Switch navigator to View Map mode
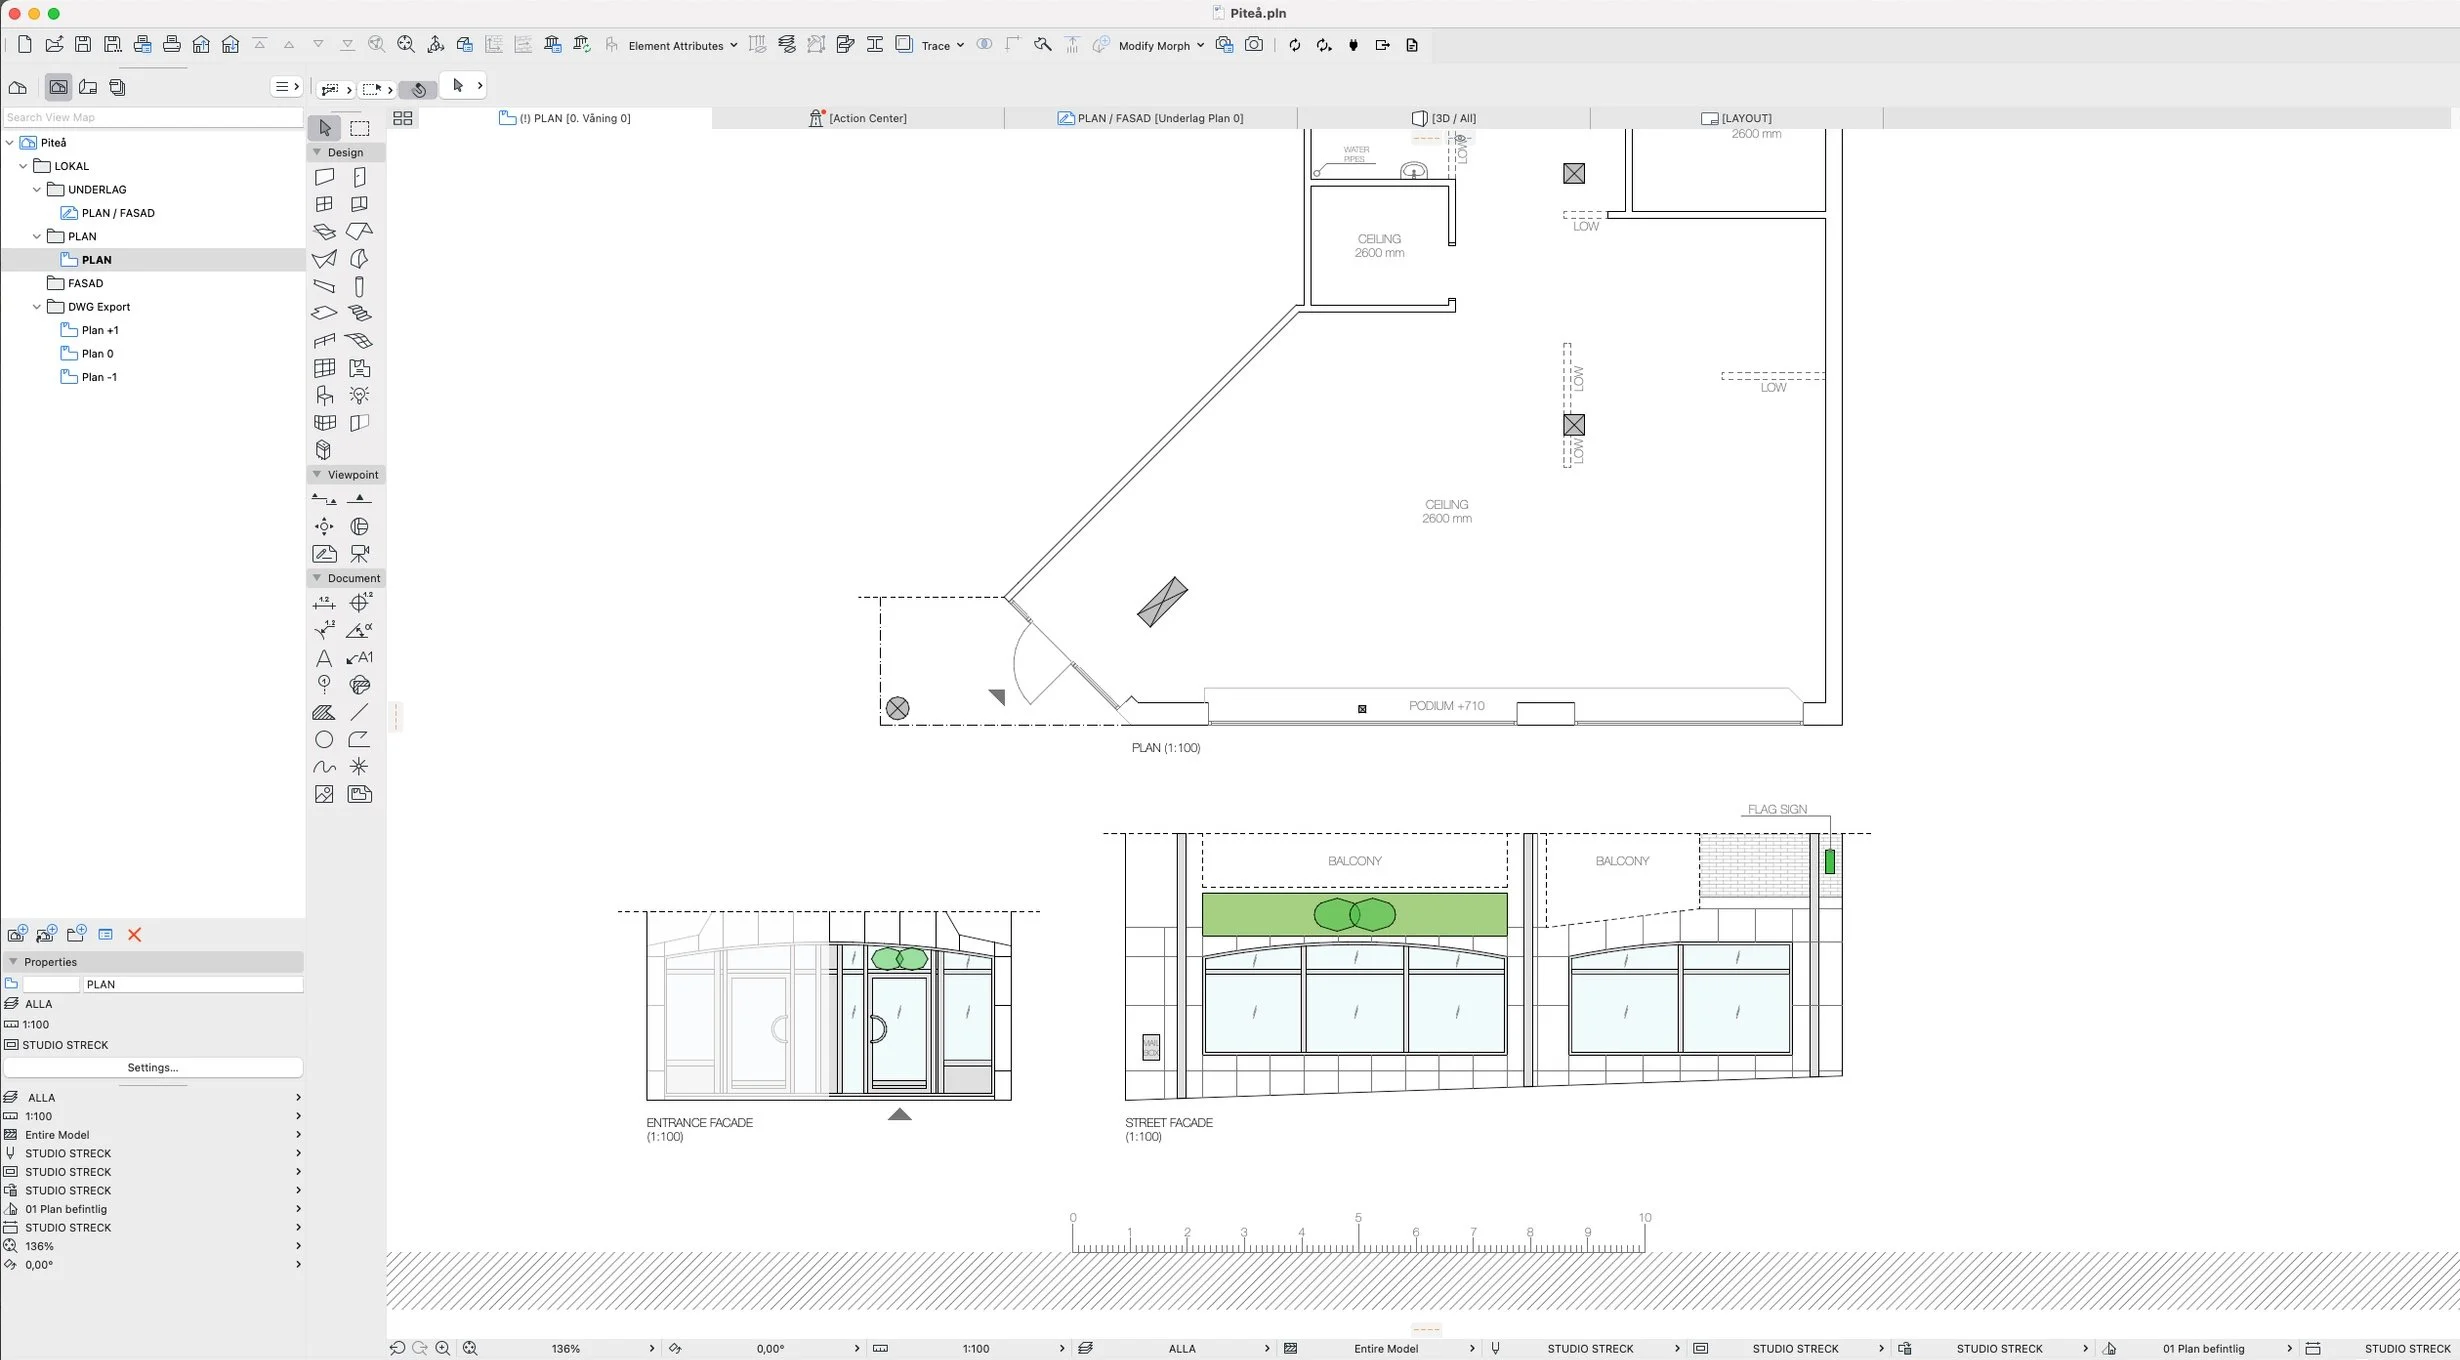The image size is (2460, 1360). point(58,87)
